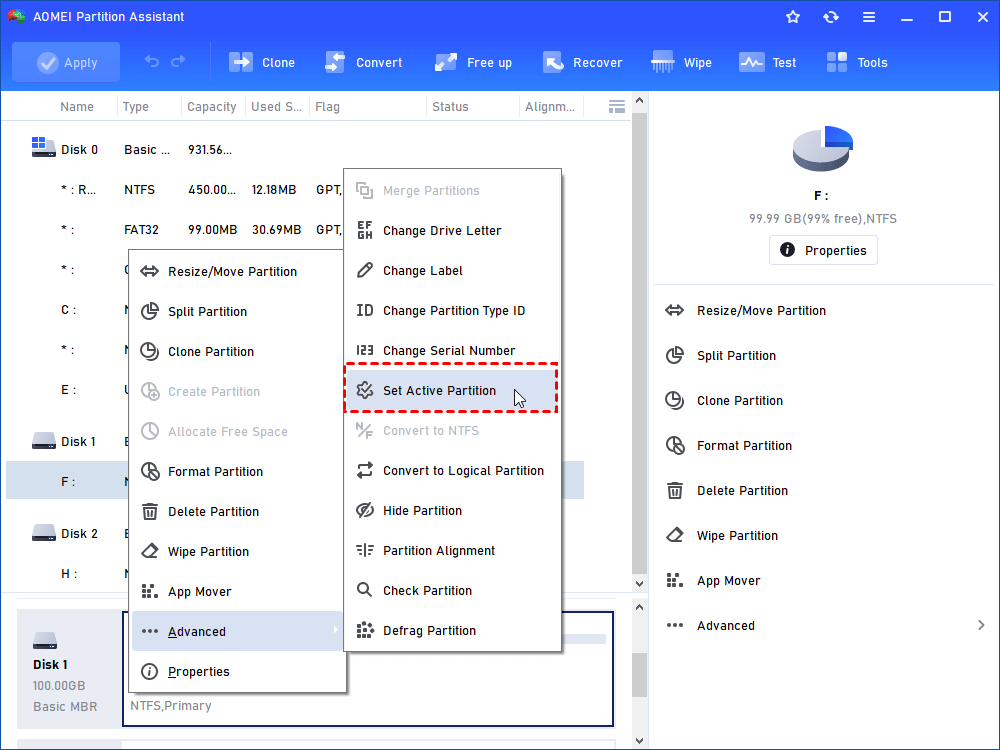1000x750 pixels.
Task: Choose App Mover in context menu
Action: pyautogui.click(x=237, y=591)
